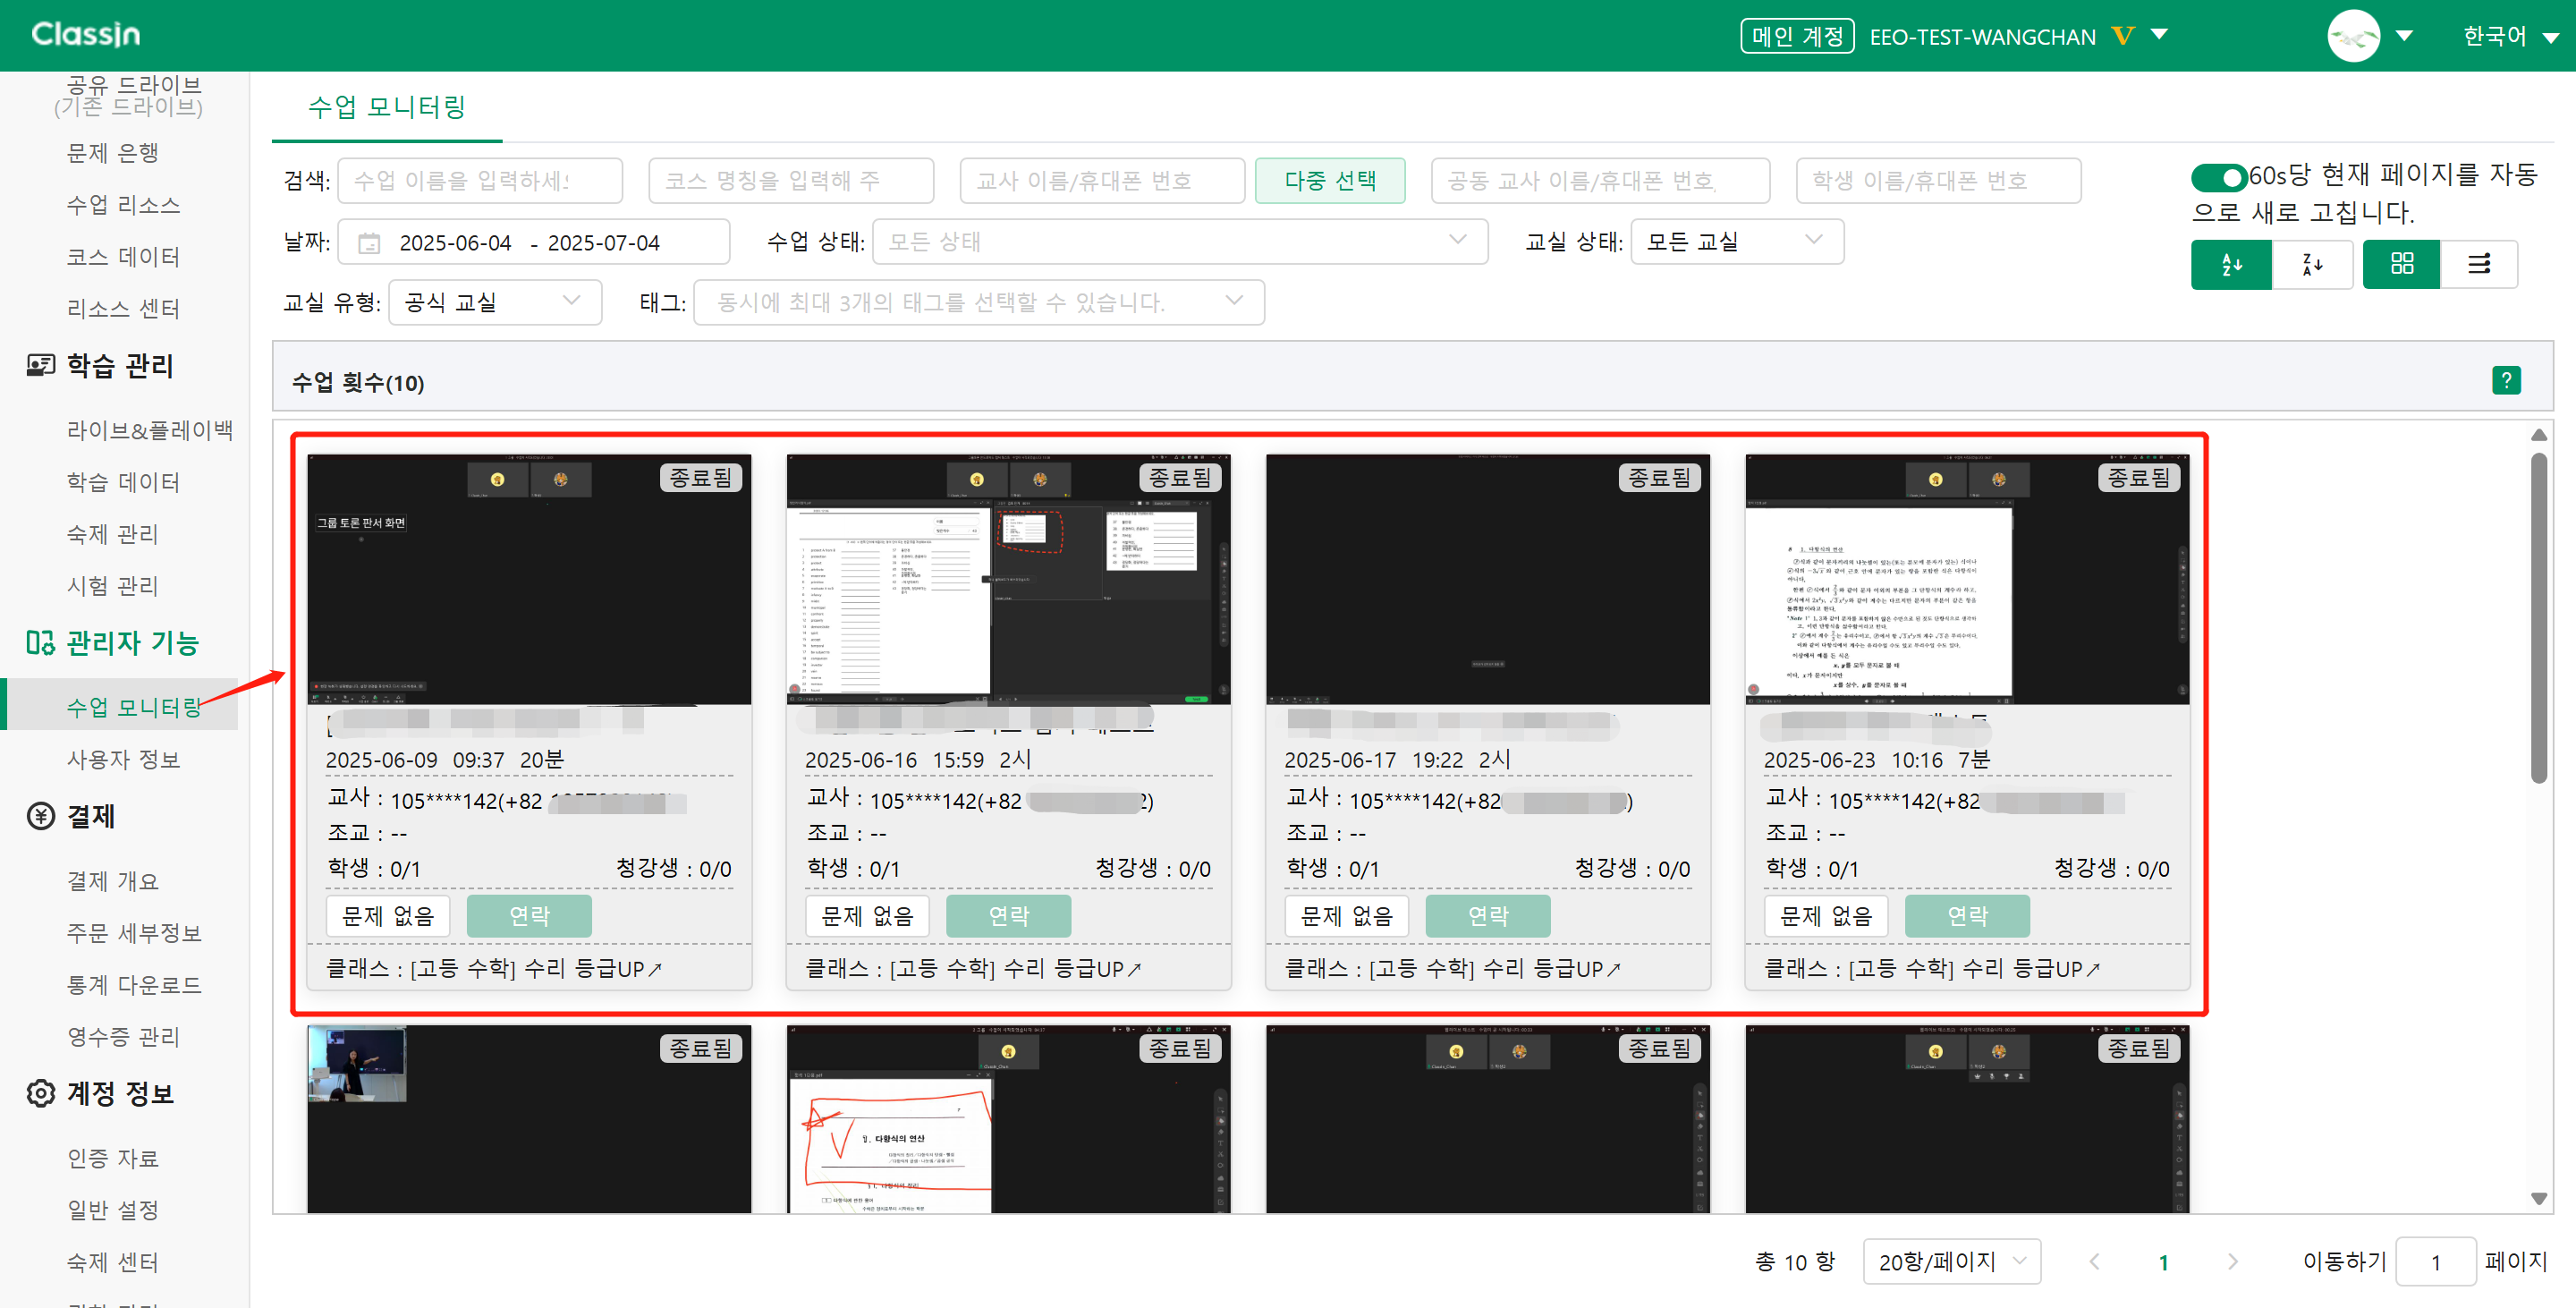Focus the 학생 이름/휴대폰 번호 field
The height and width of the screenshot is (1308, 2576).
click(1938, 180)
